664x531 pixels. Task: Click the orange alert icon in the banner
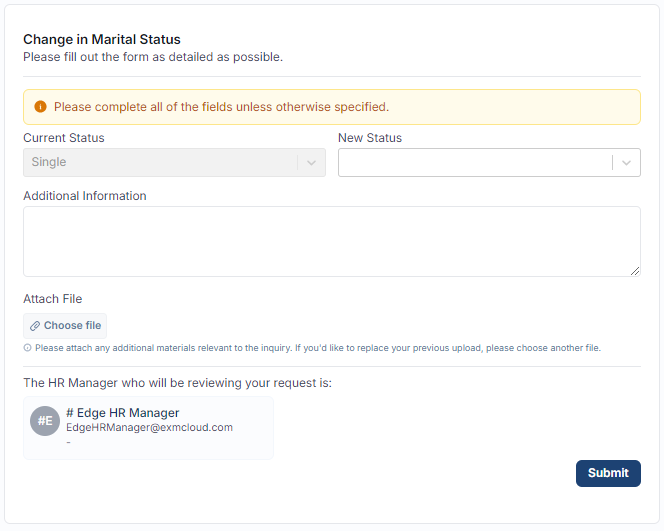[x=40, y=107]
